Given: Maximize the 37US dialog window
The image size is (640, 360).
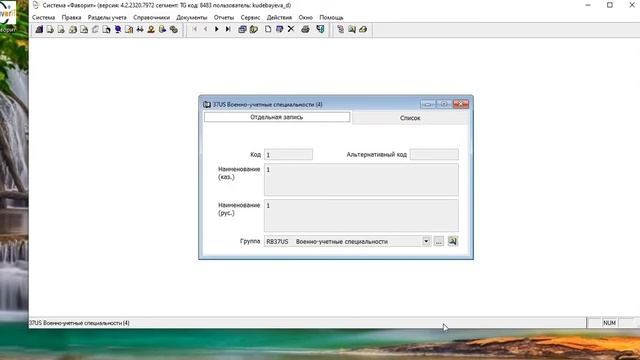Looking at the screenshot, I should 444,104.
